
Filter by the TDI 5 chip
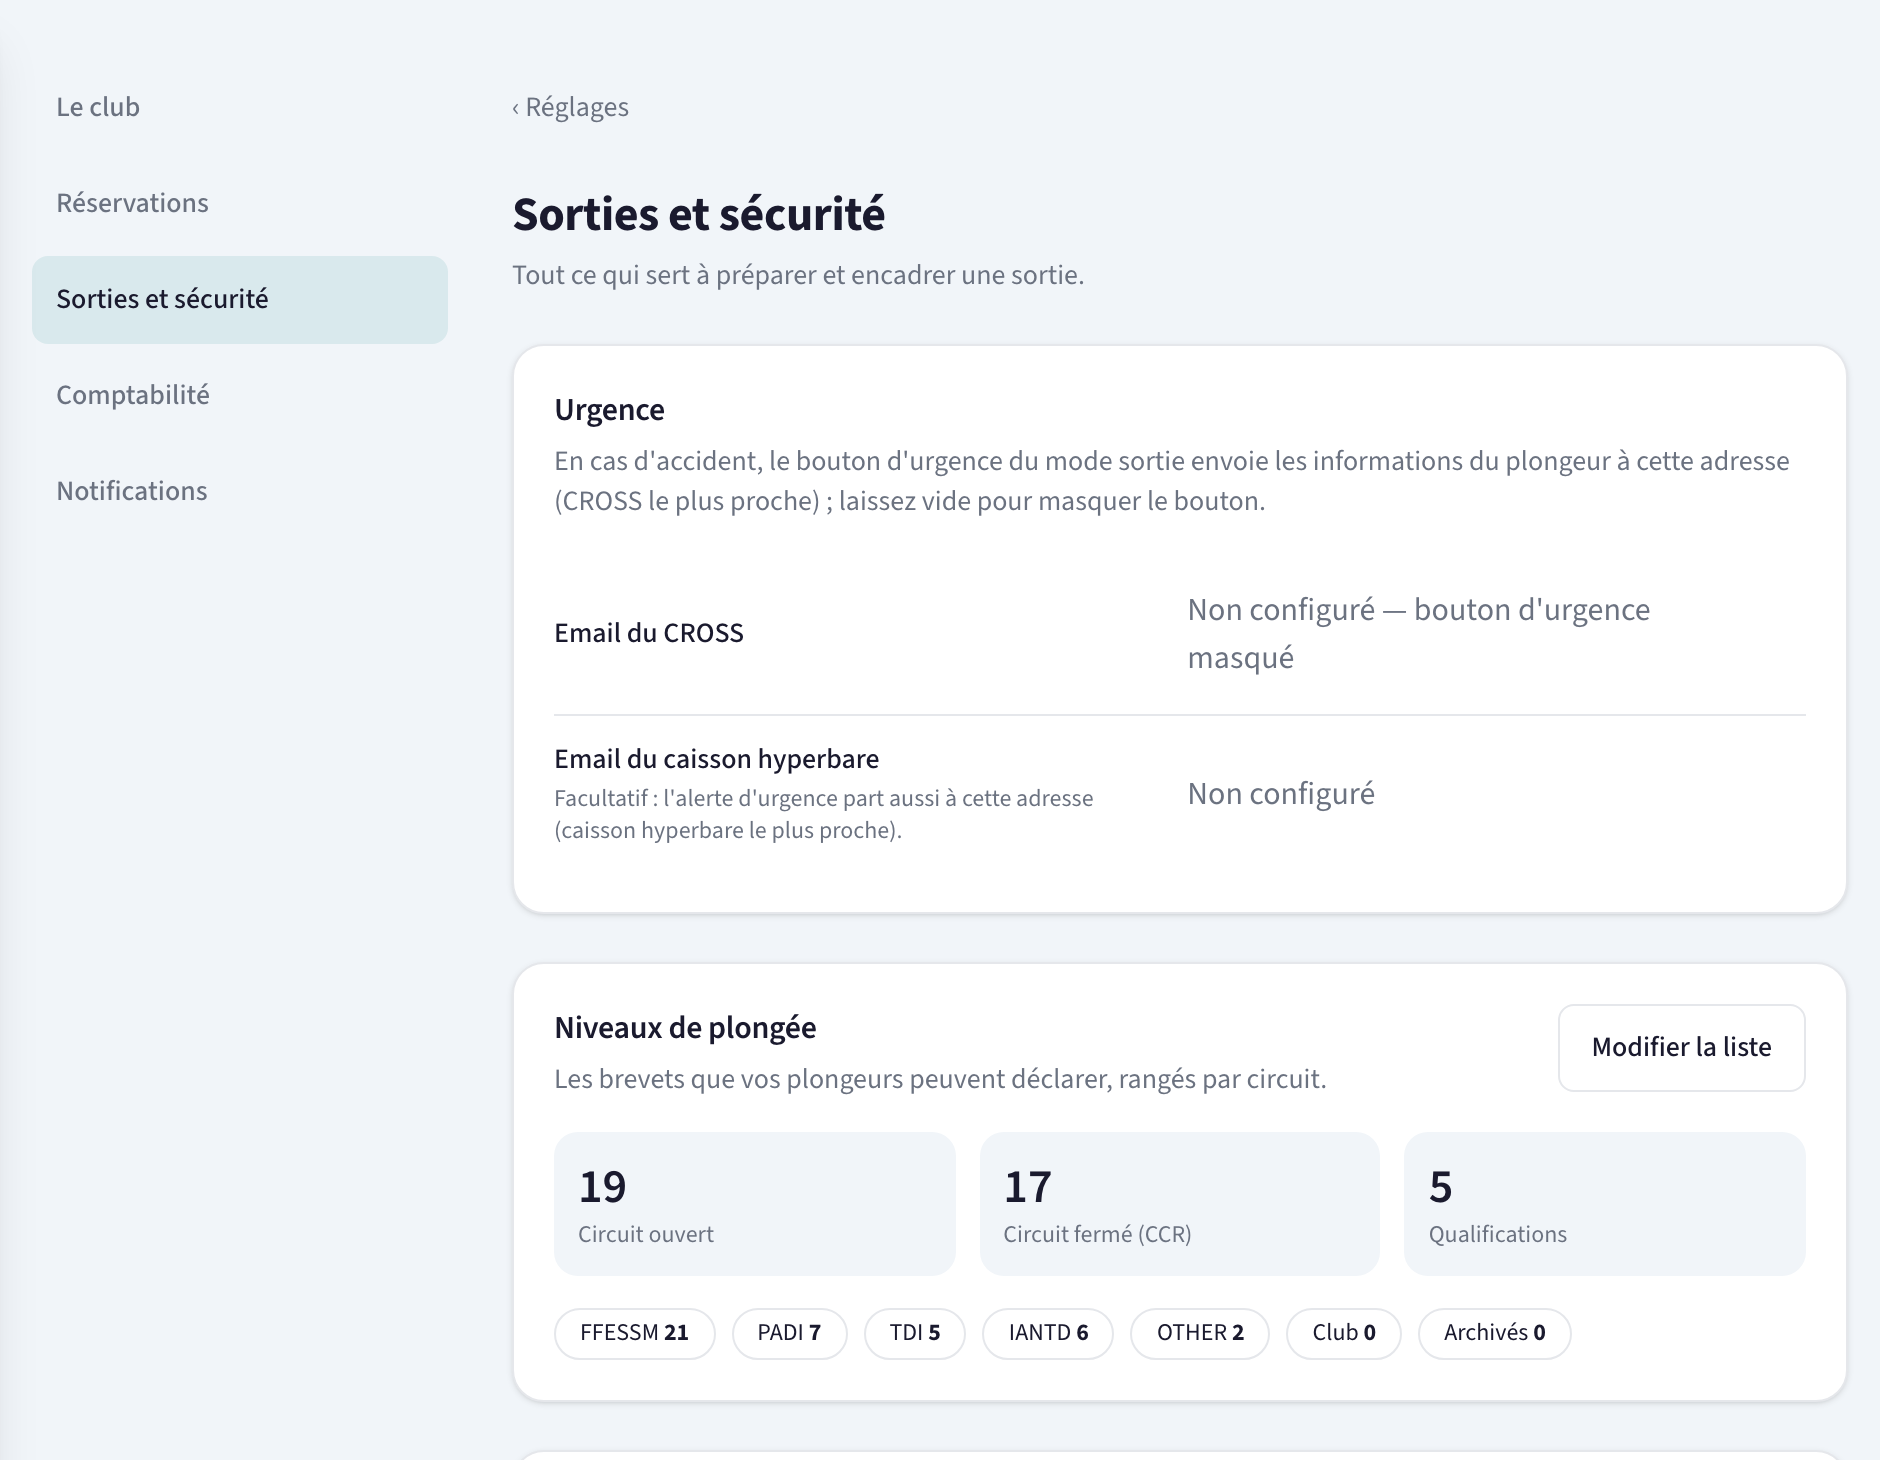tap(914, 1333)
